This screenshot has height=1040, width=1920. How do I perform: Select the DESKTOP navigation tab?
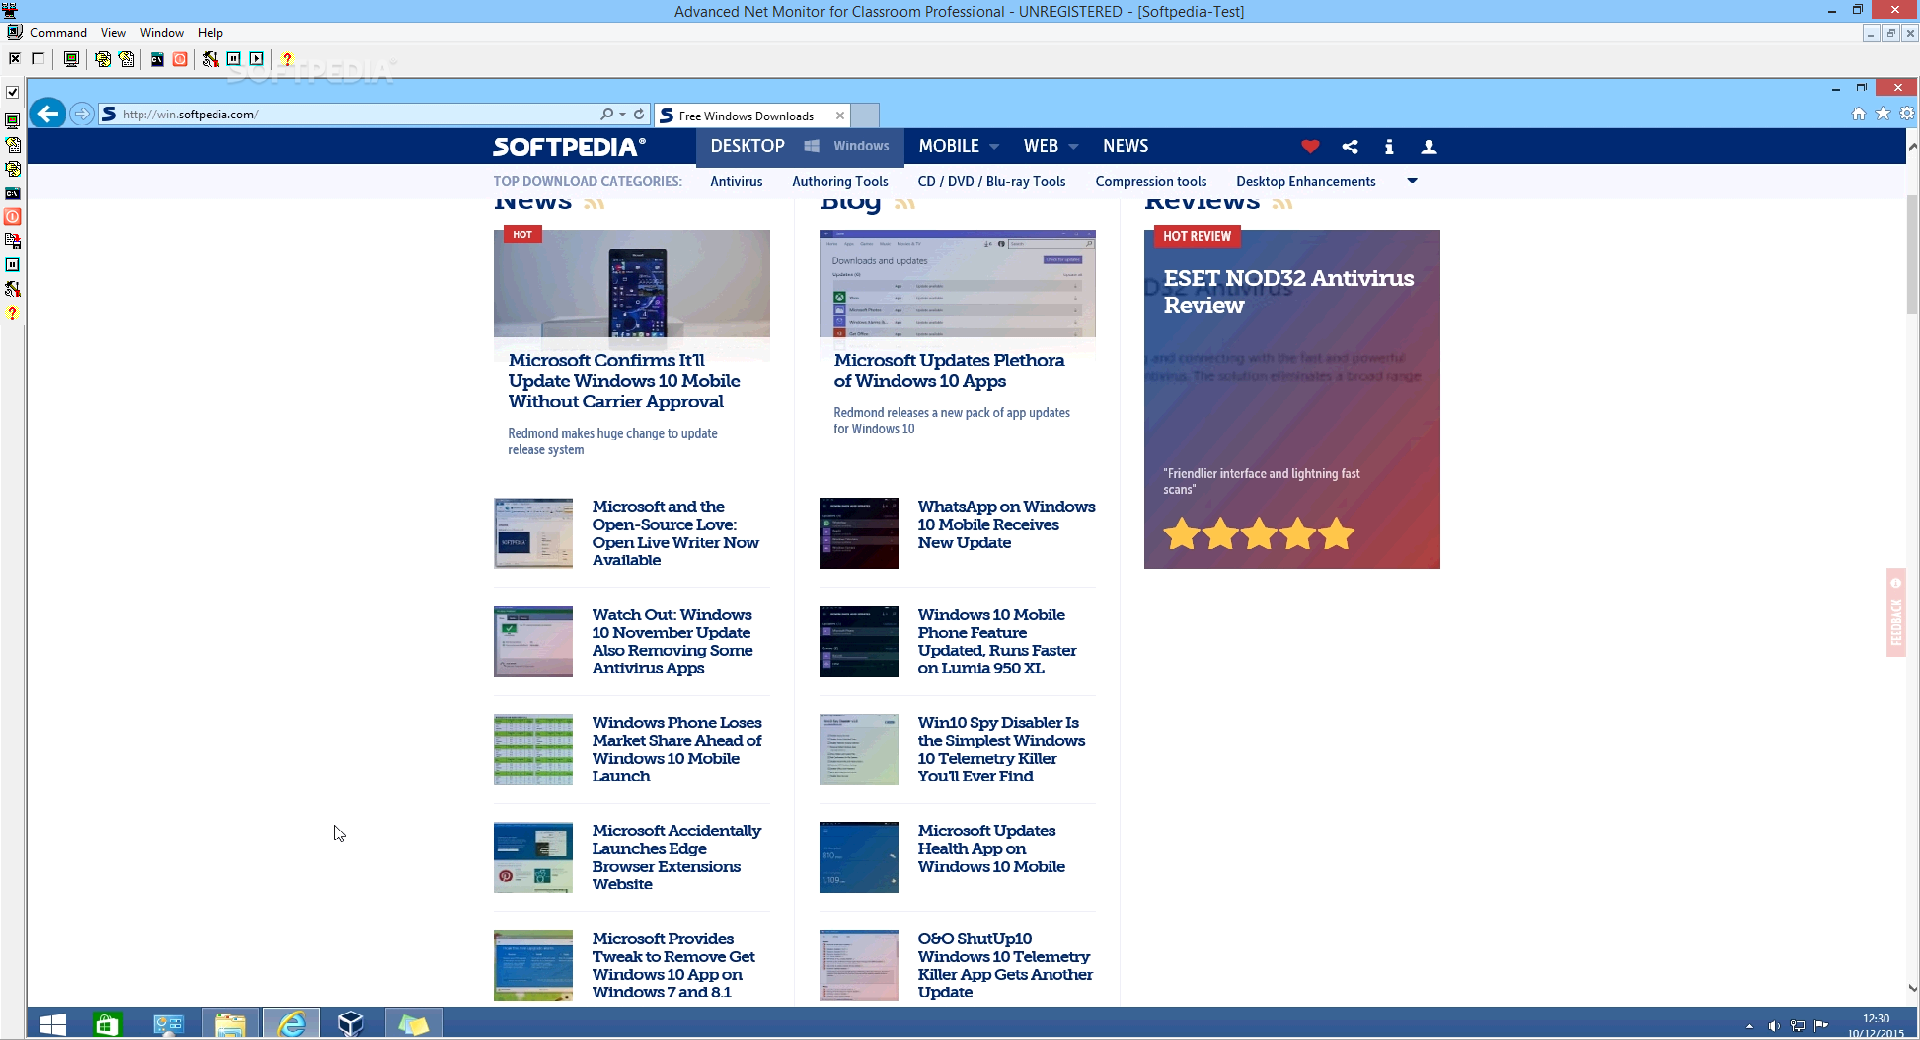pos(747,146)
